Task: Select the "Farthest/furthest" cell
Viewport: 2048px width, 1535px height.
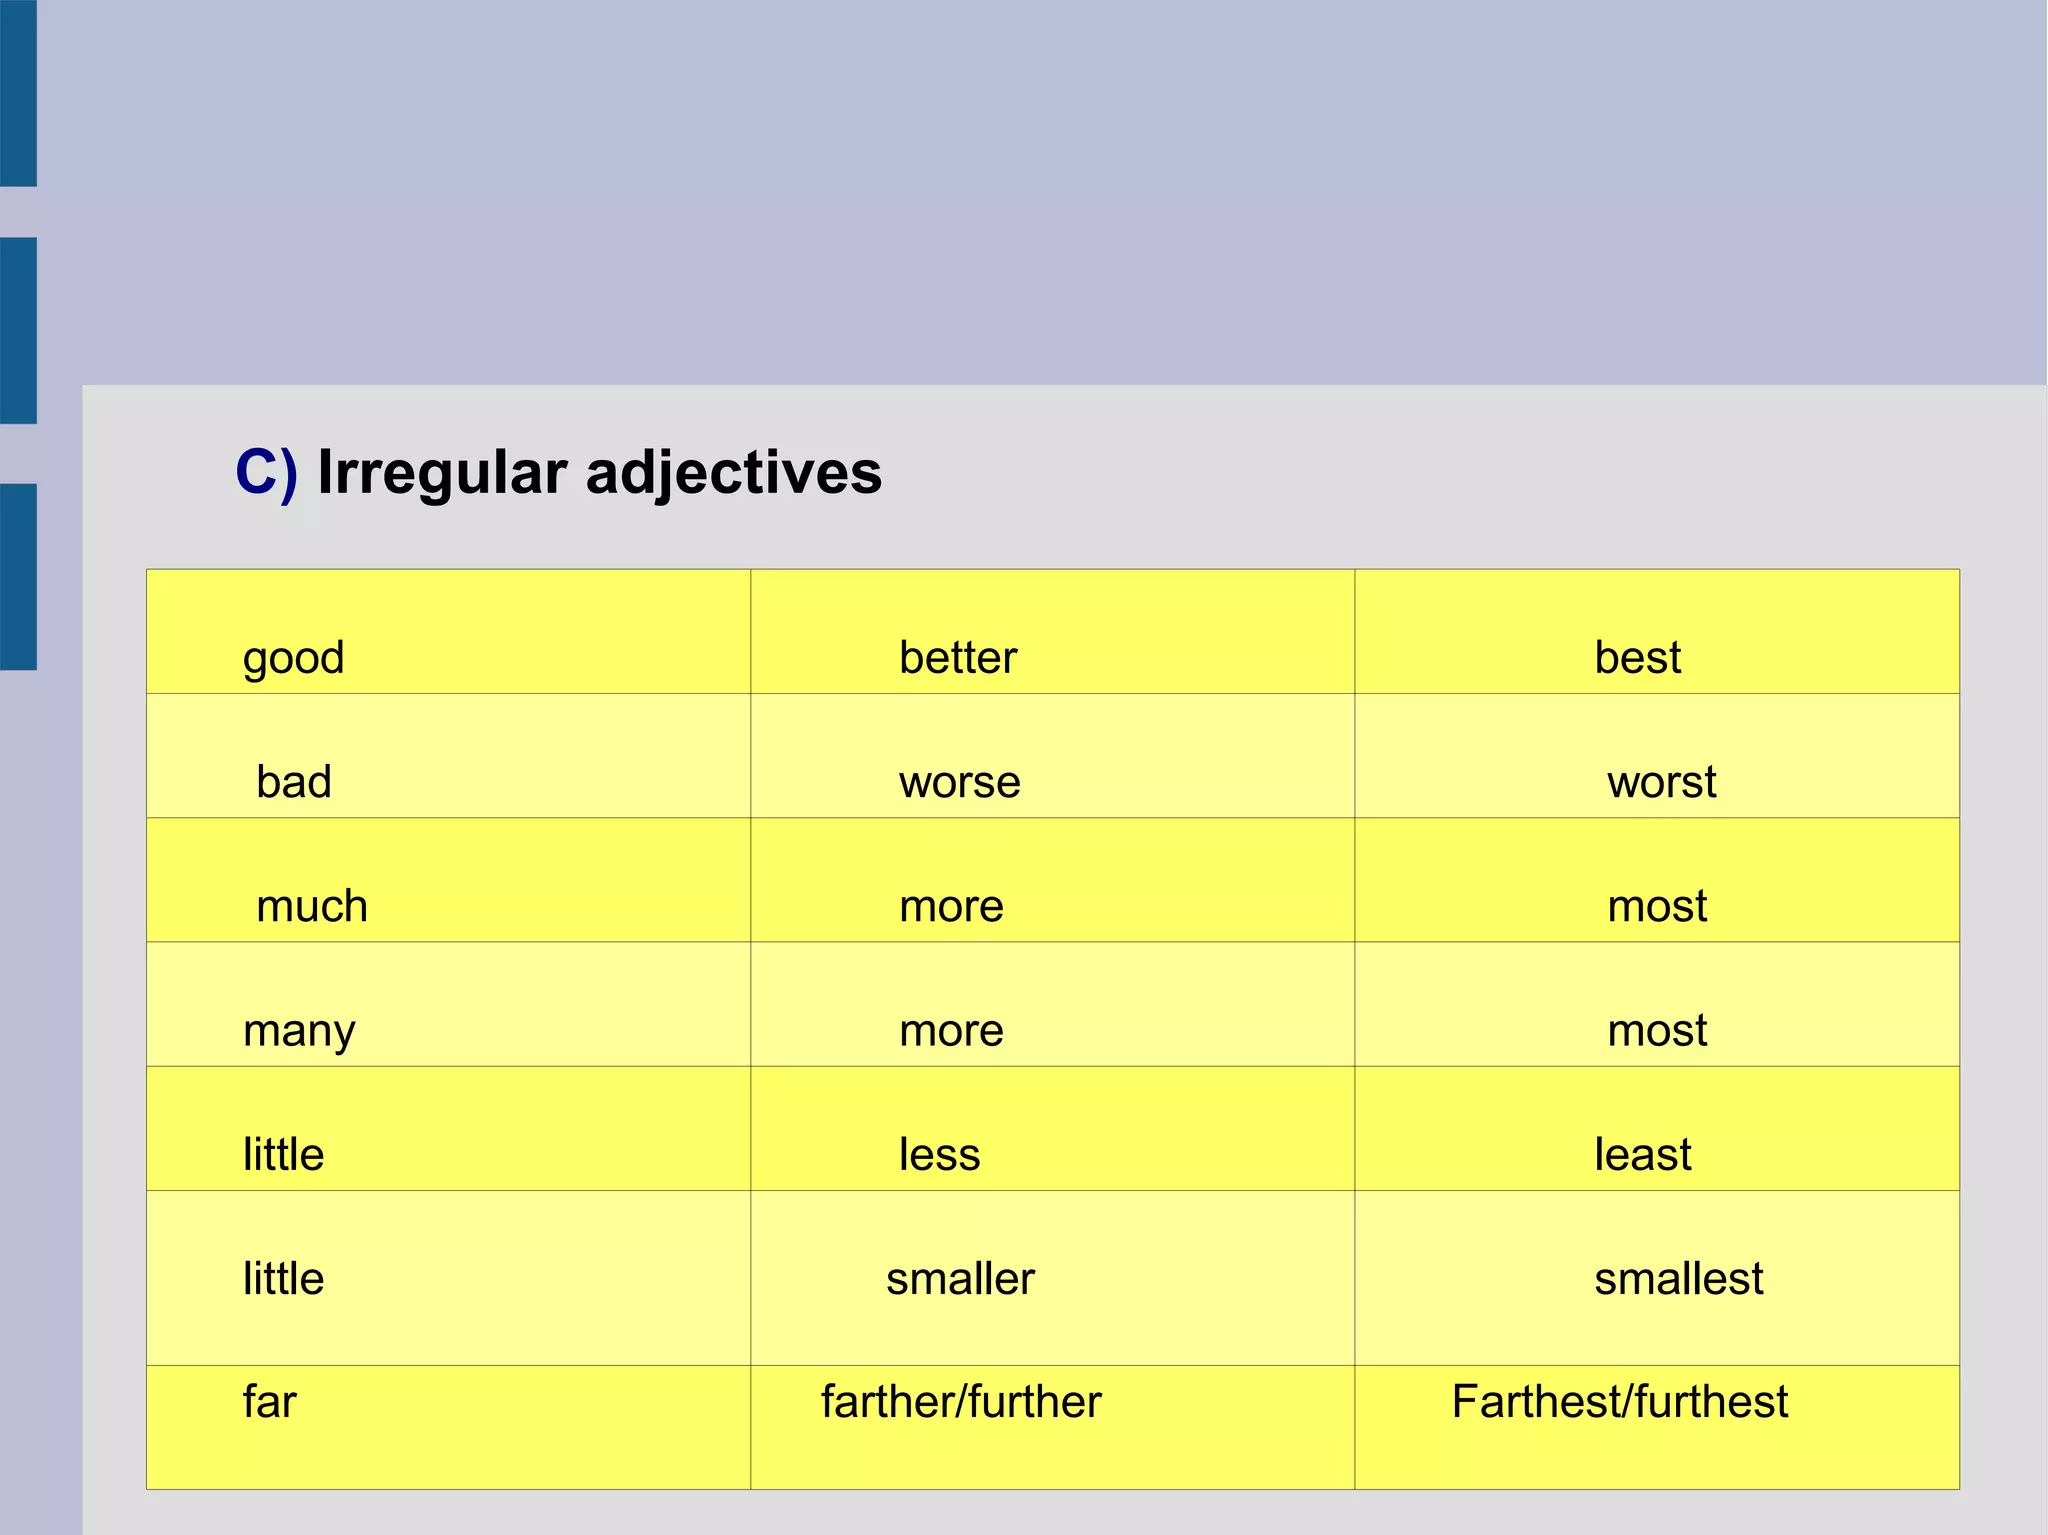Action: (1619, 1402)
